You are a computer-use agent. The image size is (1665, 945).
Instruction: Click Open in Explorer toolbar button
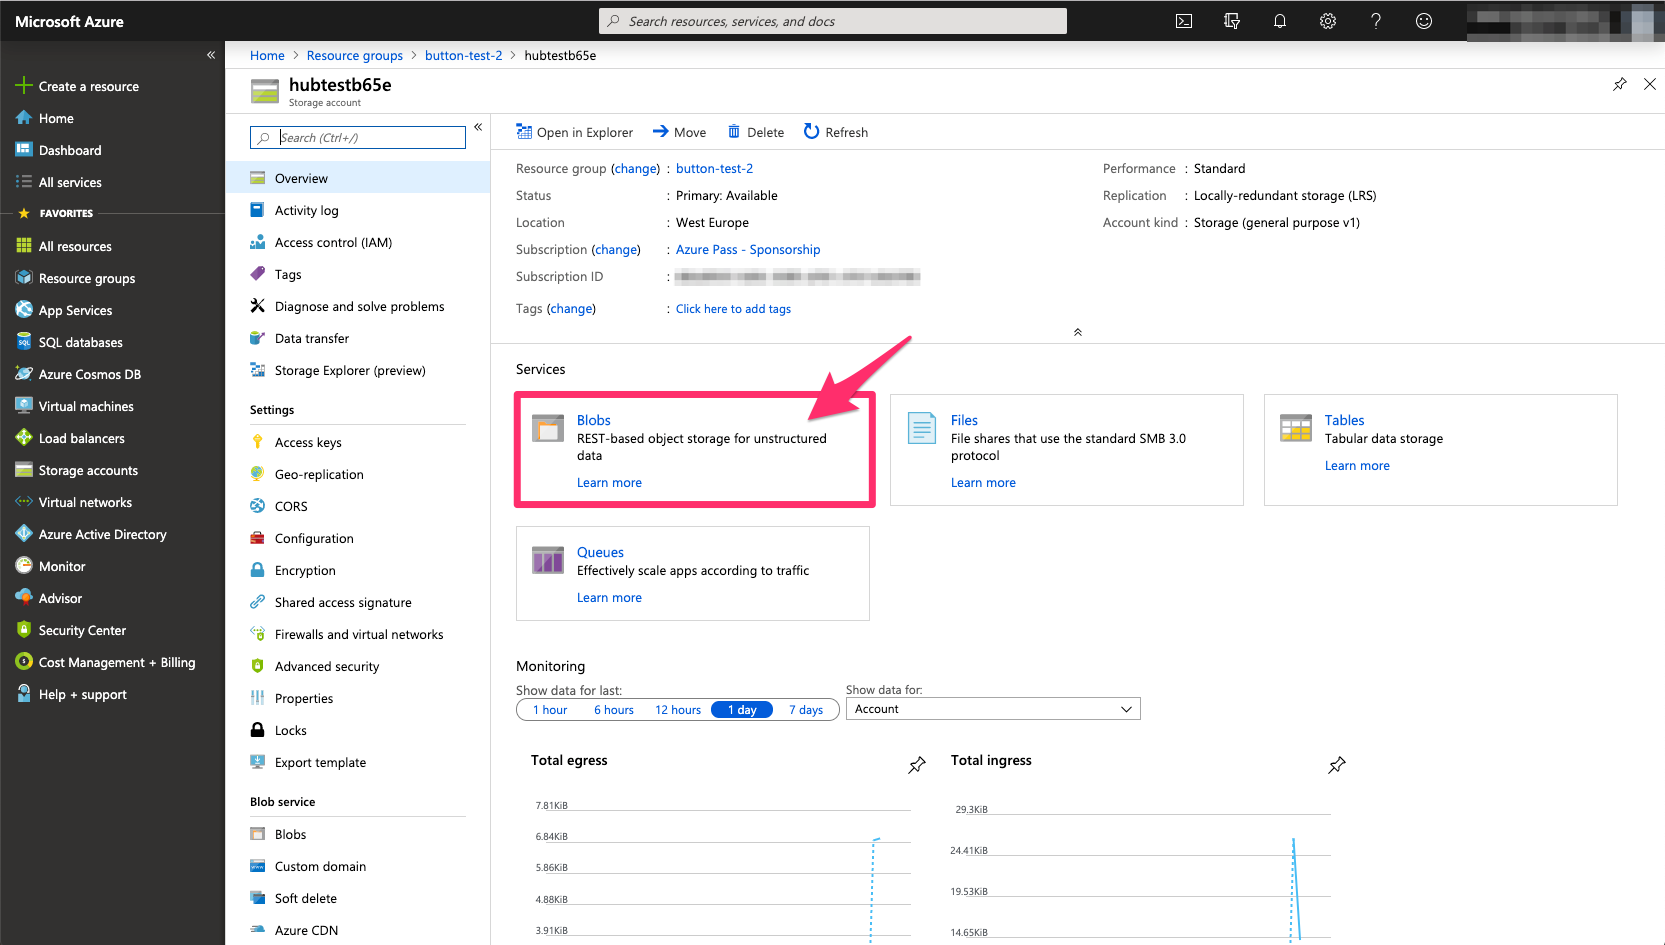coord(575,132)
